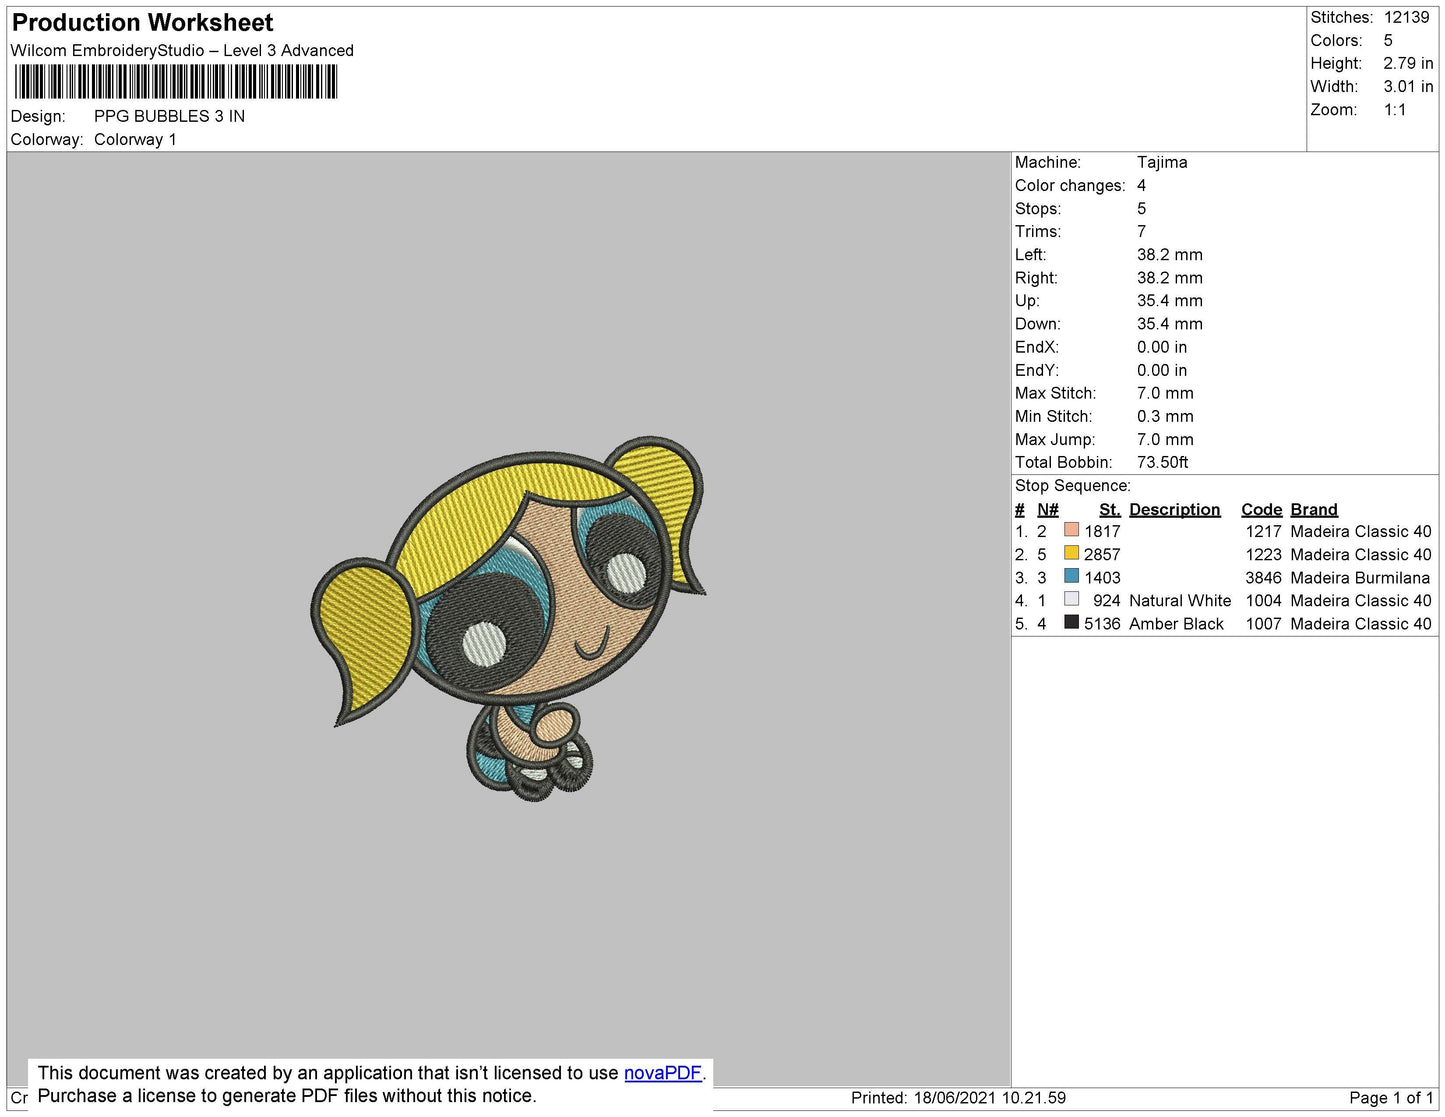This screenshot has height=1117, width=1445.
Task: Click the 'Trims:' value 7
Action: pyautogui.click(x=1141, y=231)
